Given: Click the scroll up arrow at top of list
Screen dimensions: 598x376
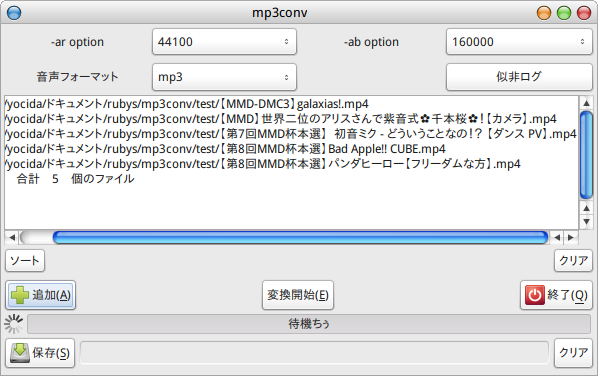Looking at the screenshot, I should (586, 103).
